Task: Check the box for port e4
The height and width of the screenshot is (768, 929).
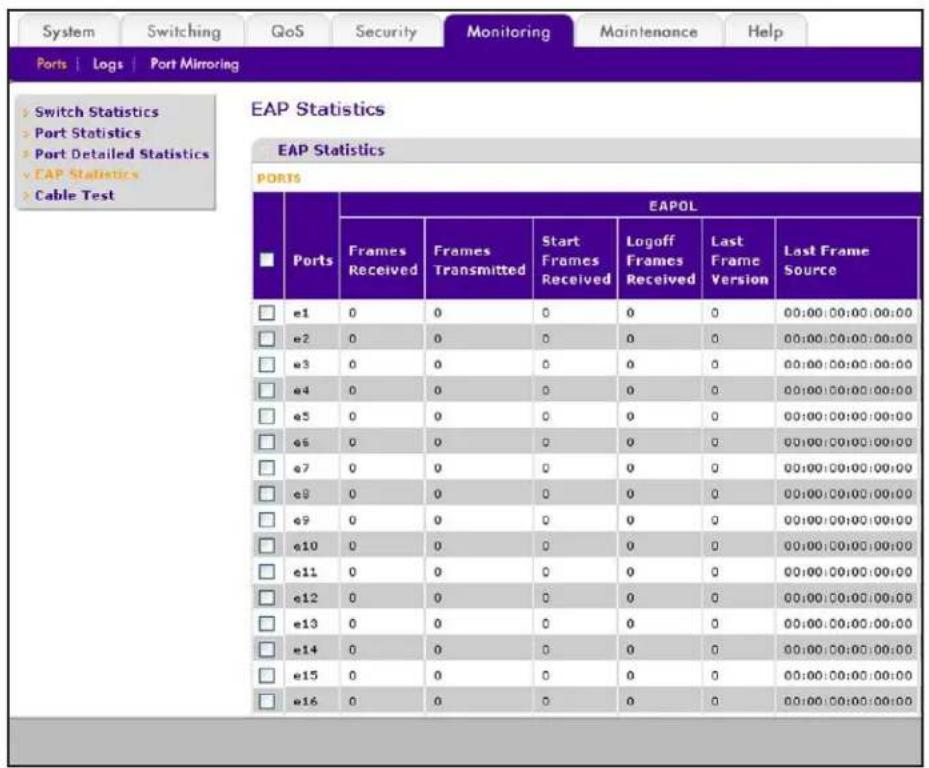Action: pyautogui.click(x=267, y=391)
